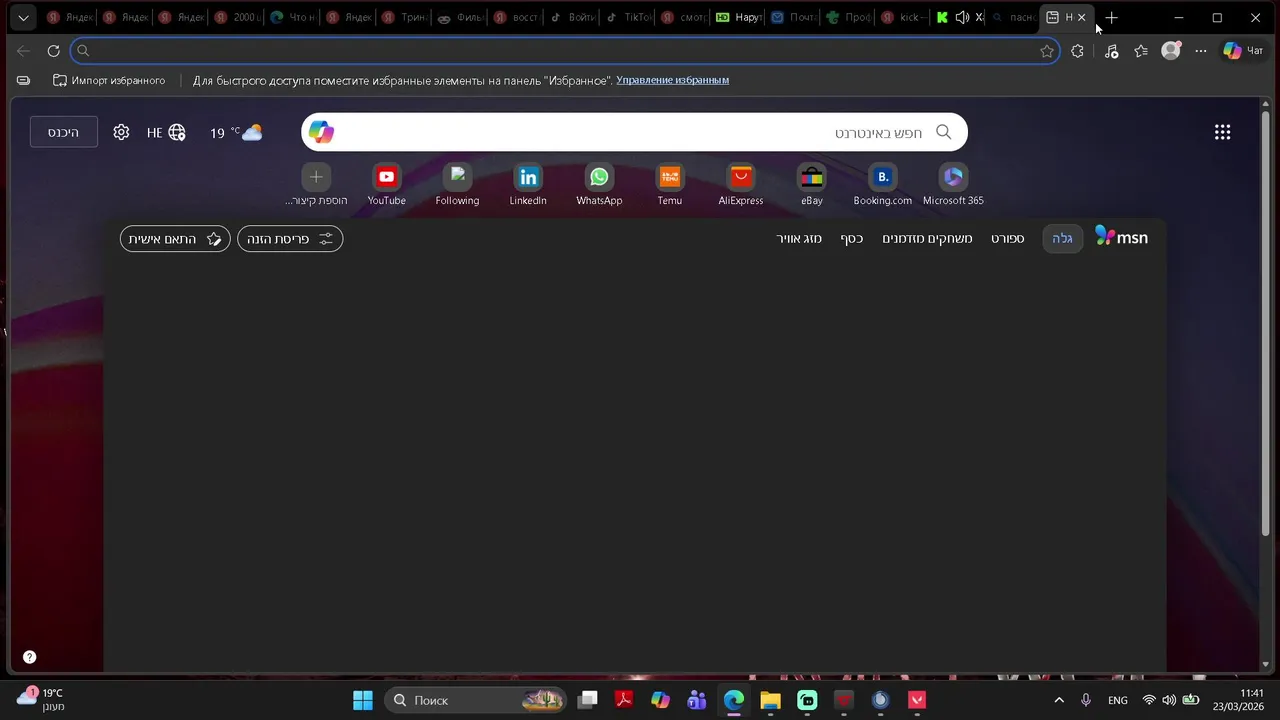Image resolution: width=1280 pixels, height=720 pixels.
Task: Open the Copilot Чат button
Action: point(1244,51)
